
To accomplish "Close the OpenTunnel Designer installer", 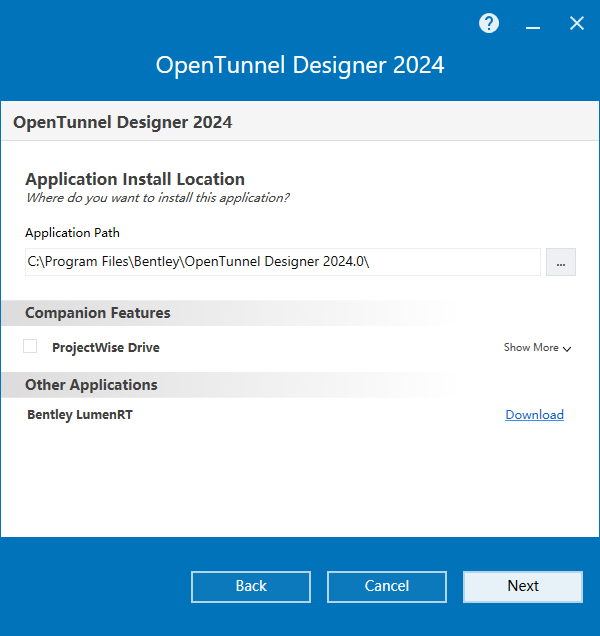I will click(576, 24).
